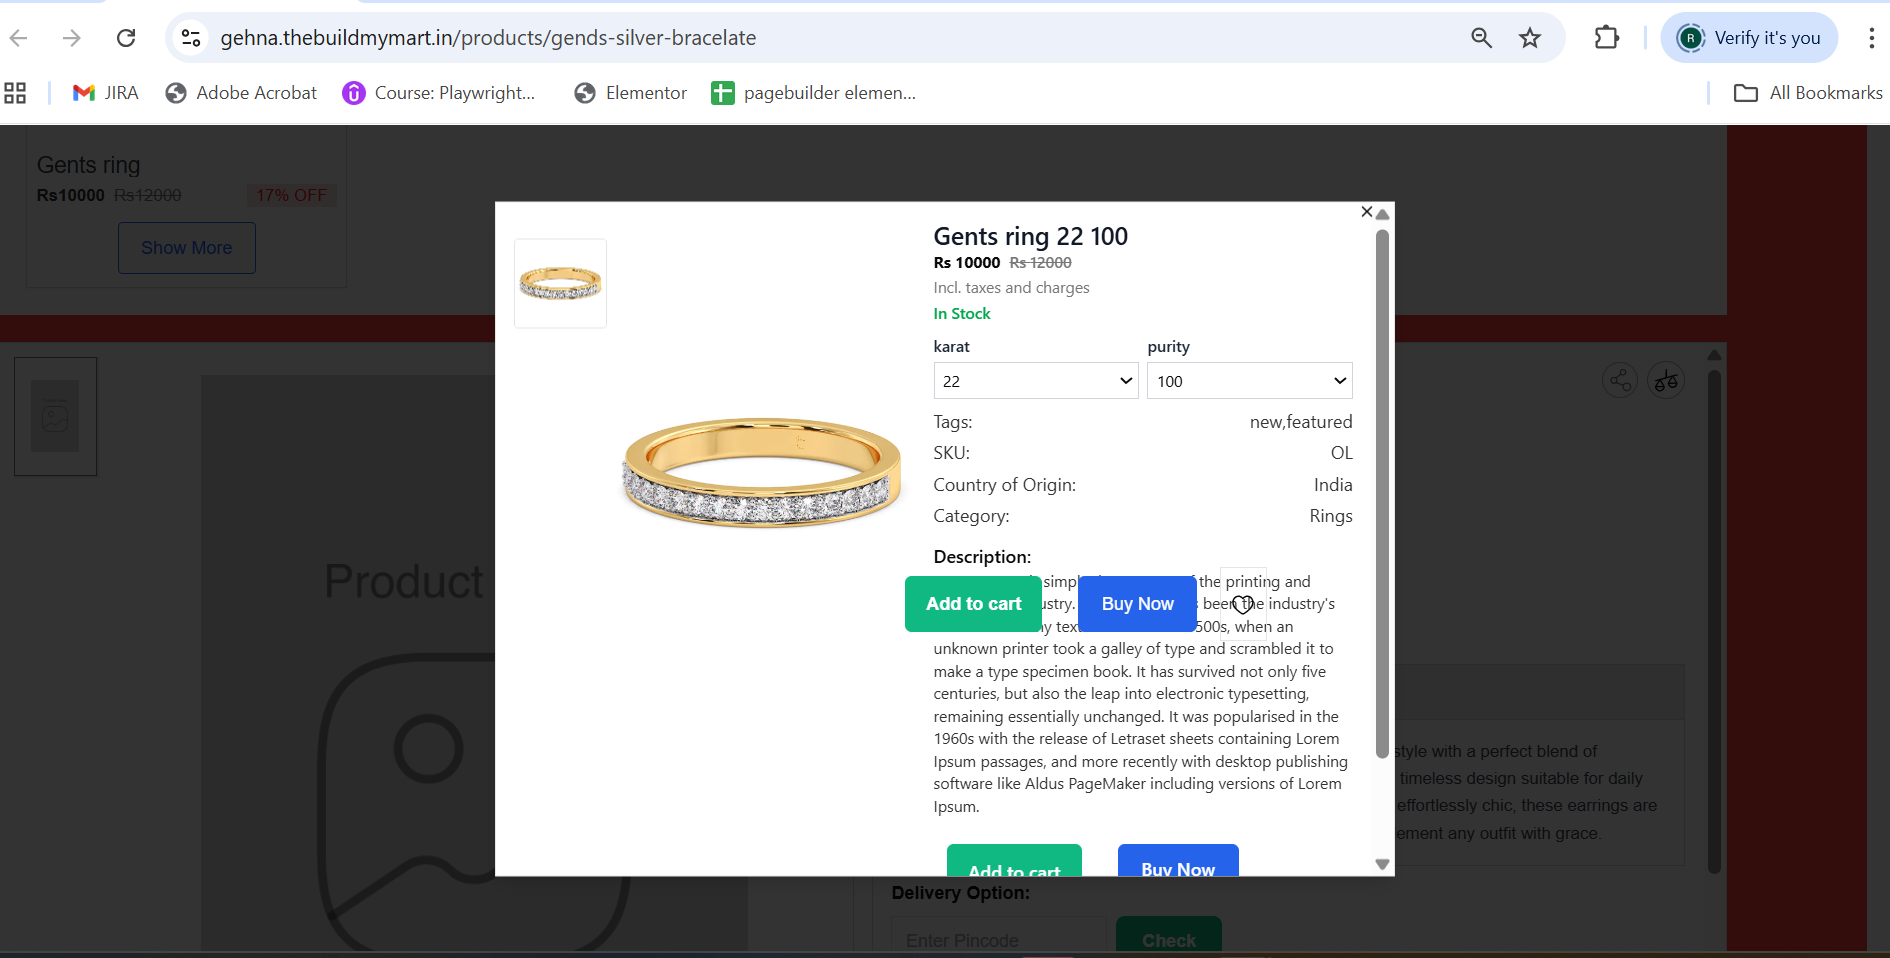Click the Delivery Option label
Image resolution: width=1890 pixels, height=958 pixels.
961,893
